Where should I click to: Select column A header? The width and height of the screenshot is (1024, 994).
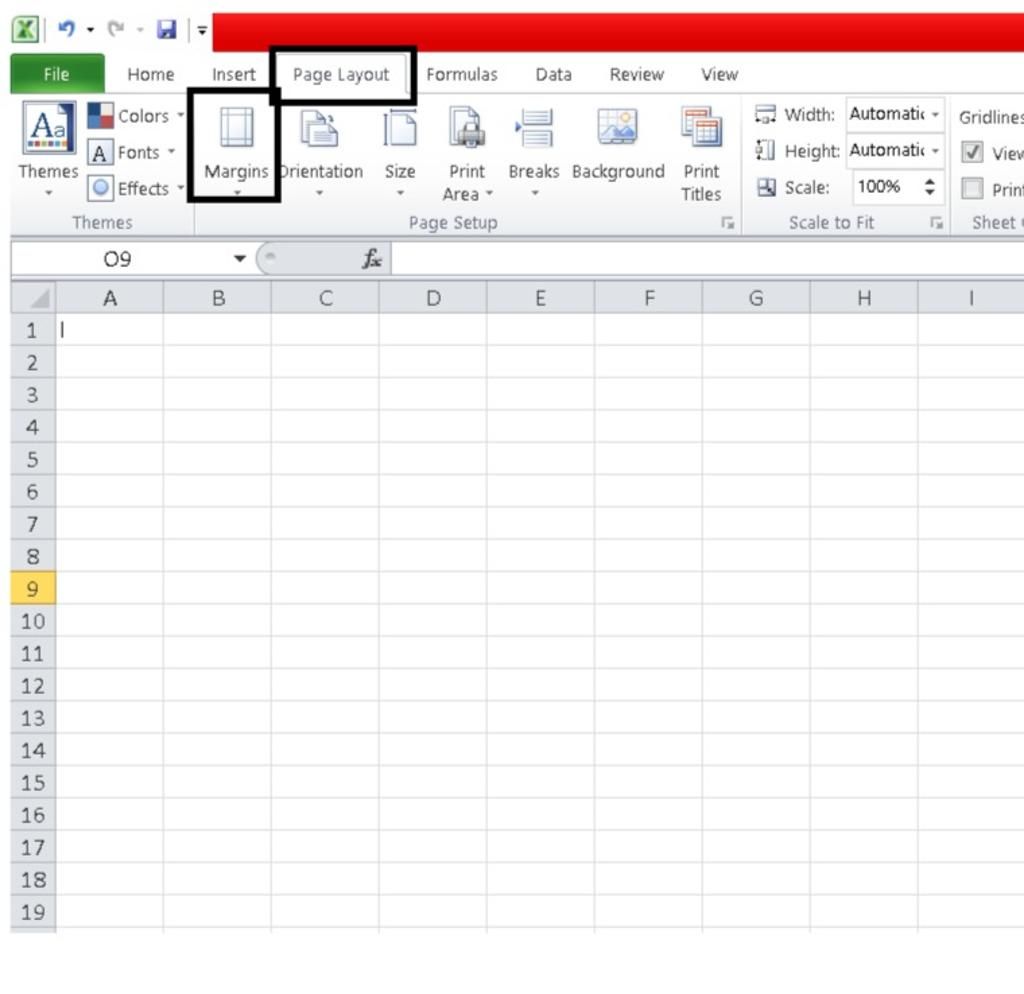coord(110,298)
